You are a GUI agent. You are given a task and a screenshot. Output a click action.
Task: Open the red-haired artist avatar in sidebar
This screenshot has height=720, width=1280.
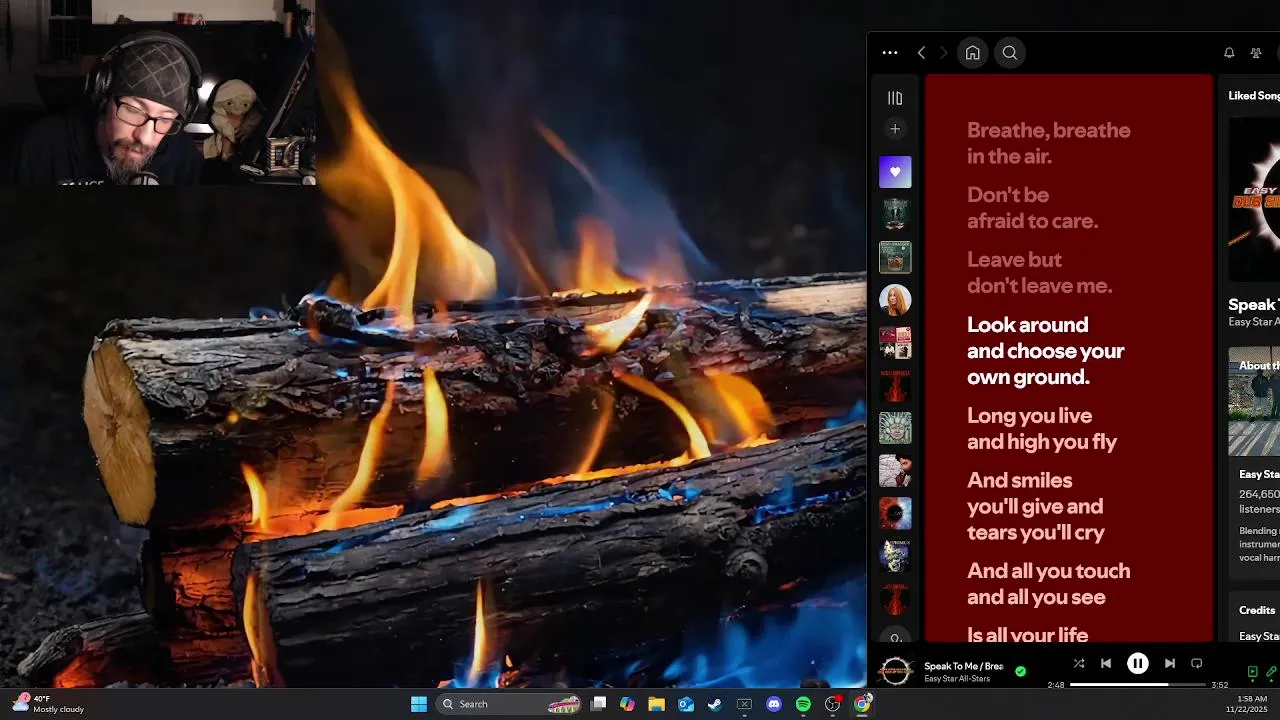[895, 299]
